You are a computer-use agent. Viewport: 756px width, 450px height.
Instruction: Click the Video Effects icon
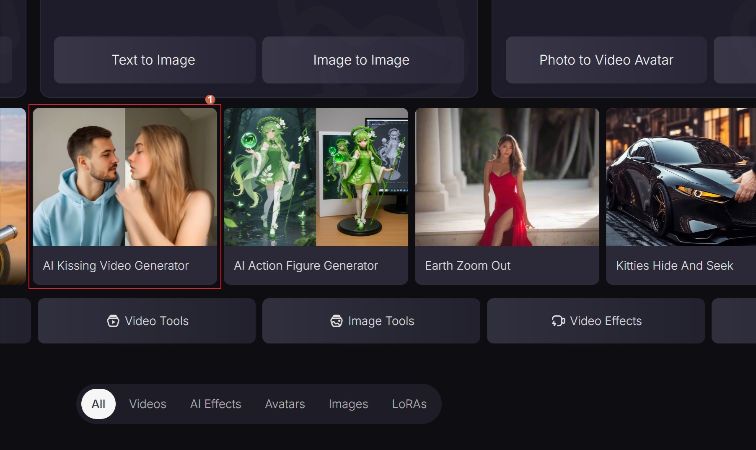click(x=558, y=321)
